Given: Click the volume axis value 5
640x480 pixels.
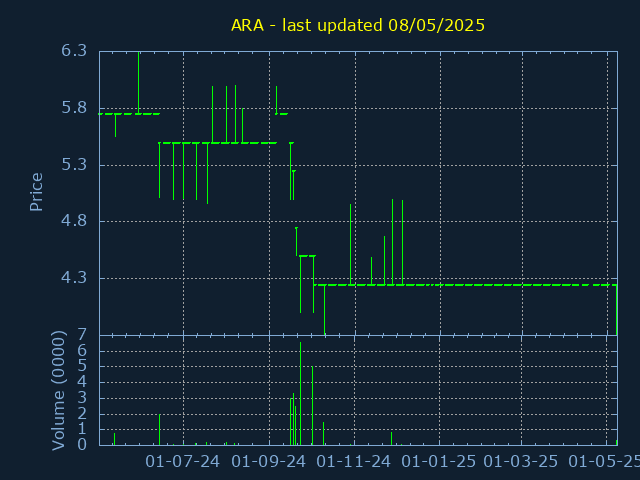Looking at the screenshot, I should pos(82,366).
